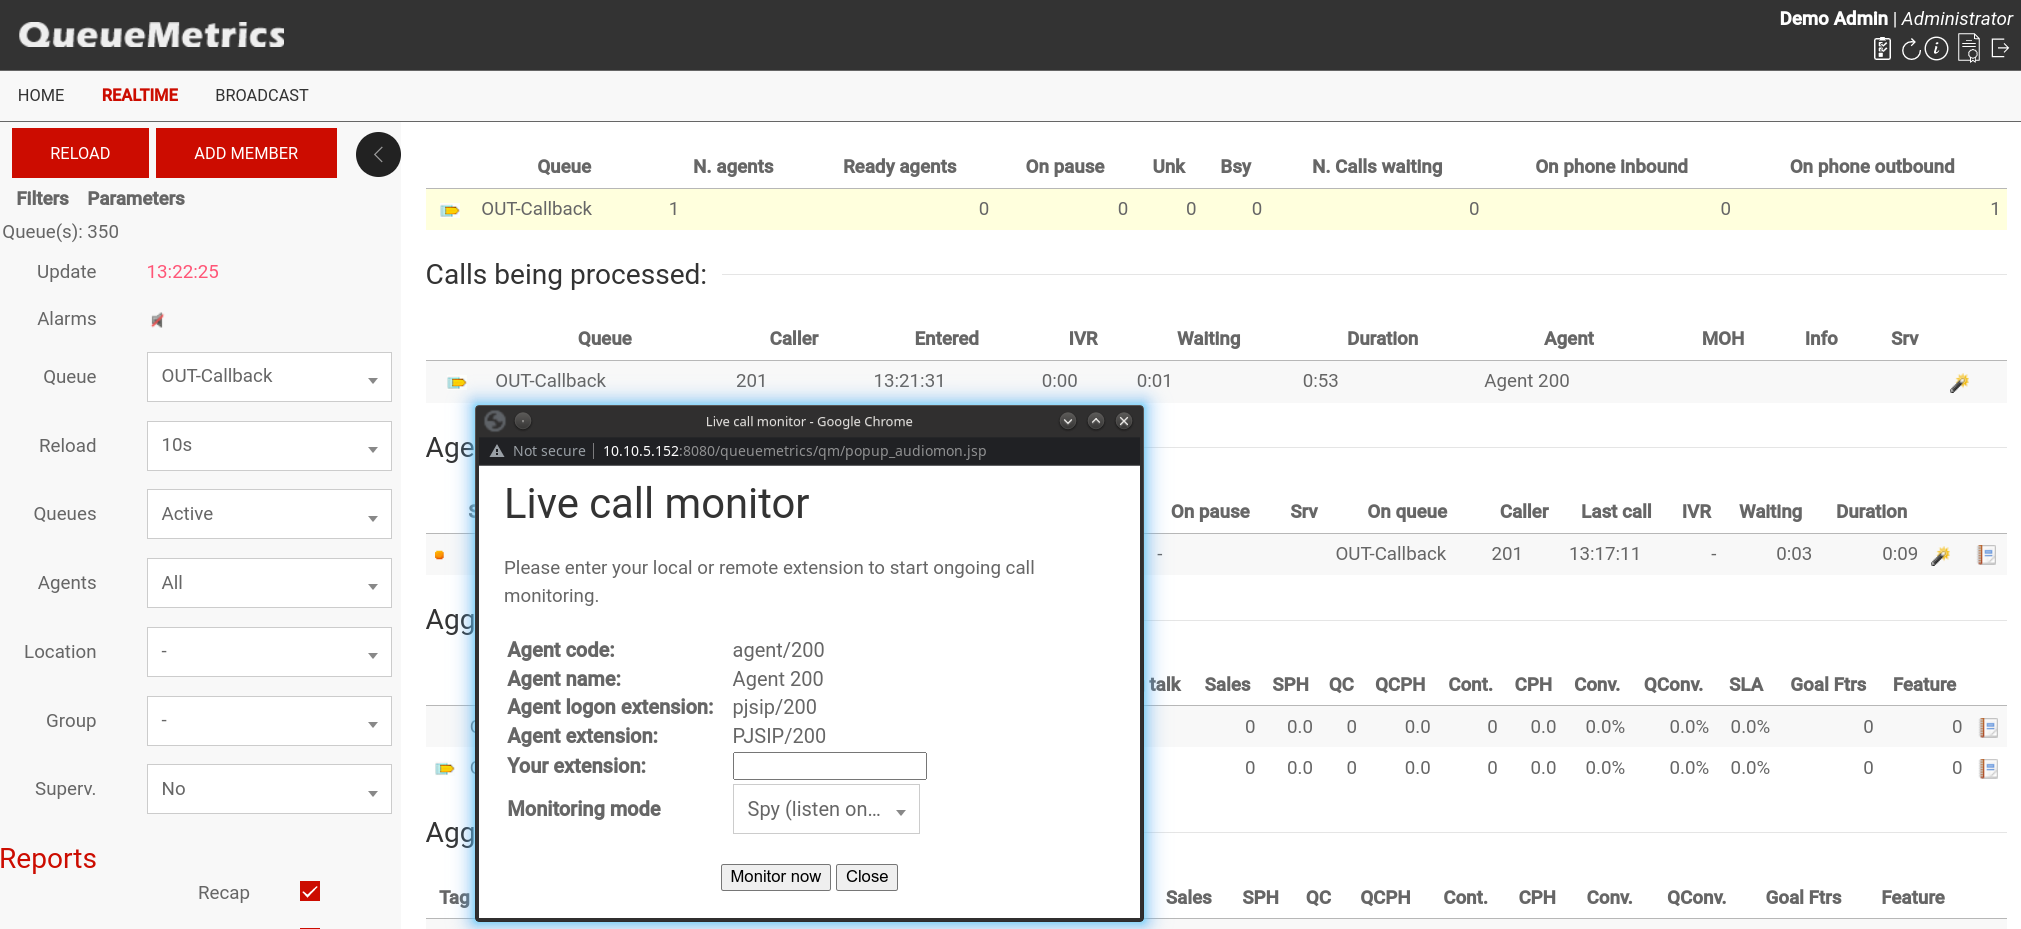Collapse sidebar with round chevron button
2021x929 pixels.
point(378,154)
